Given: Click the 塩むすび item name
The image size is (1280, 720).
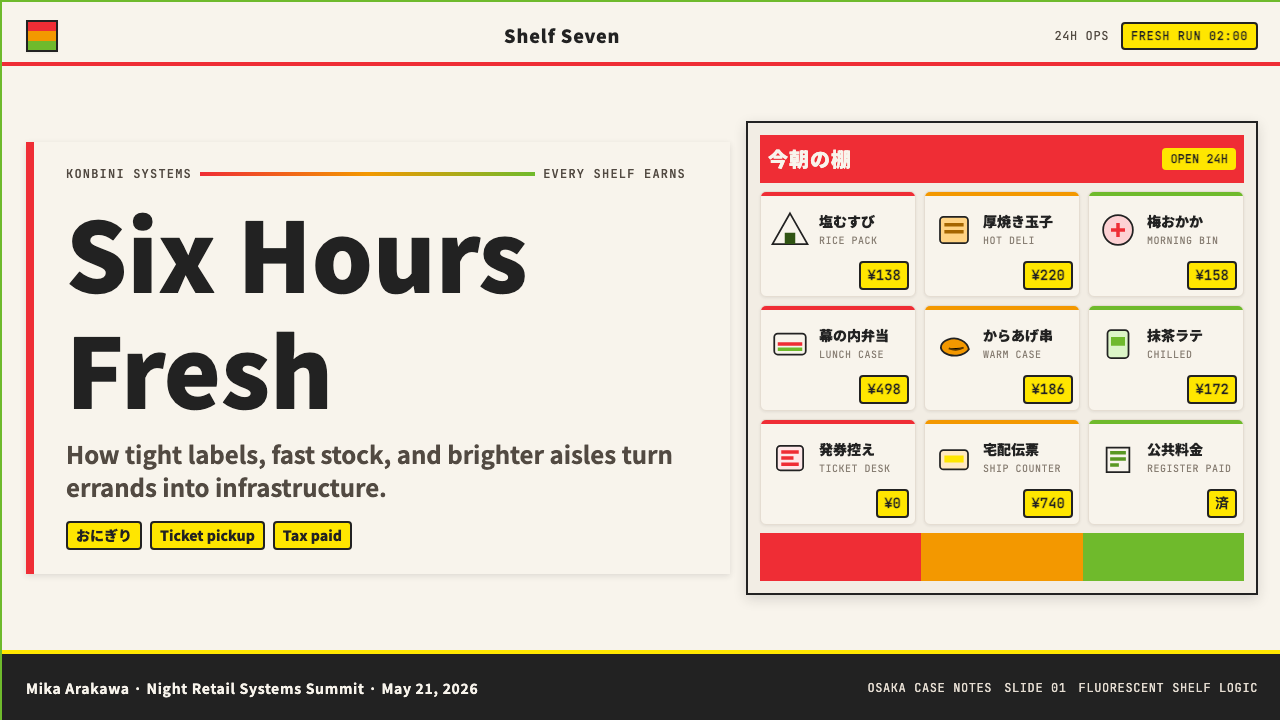Looking at the screenshot, I should click(x=847, y=222).
